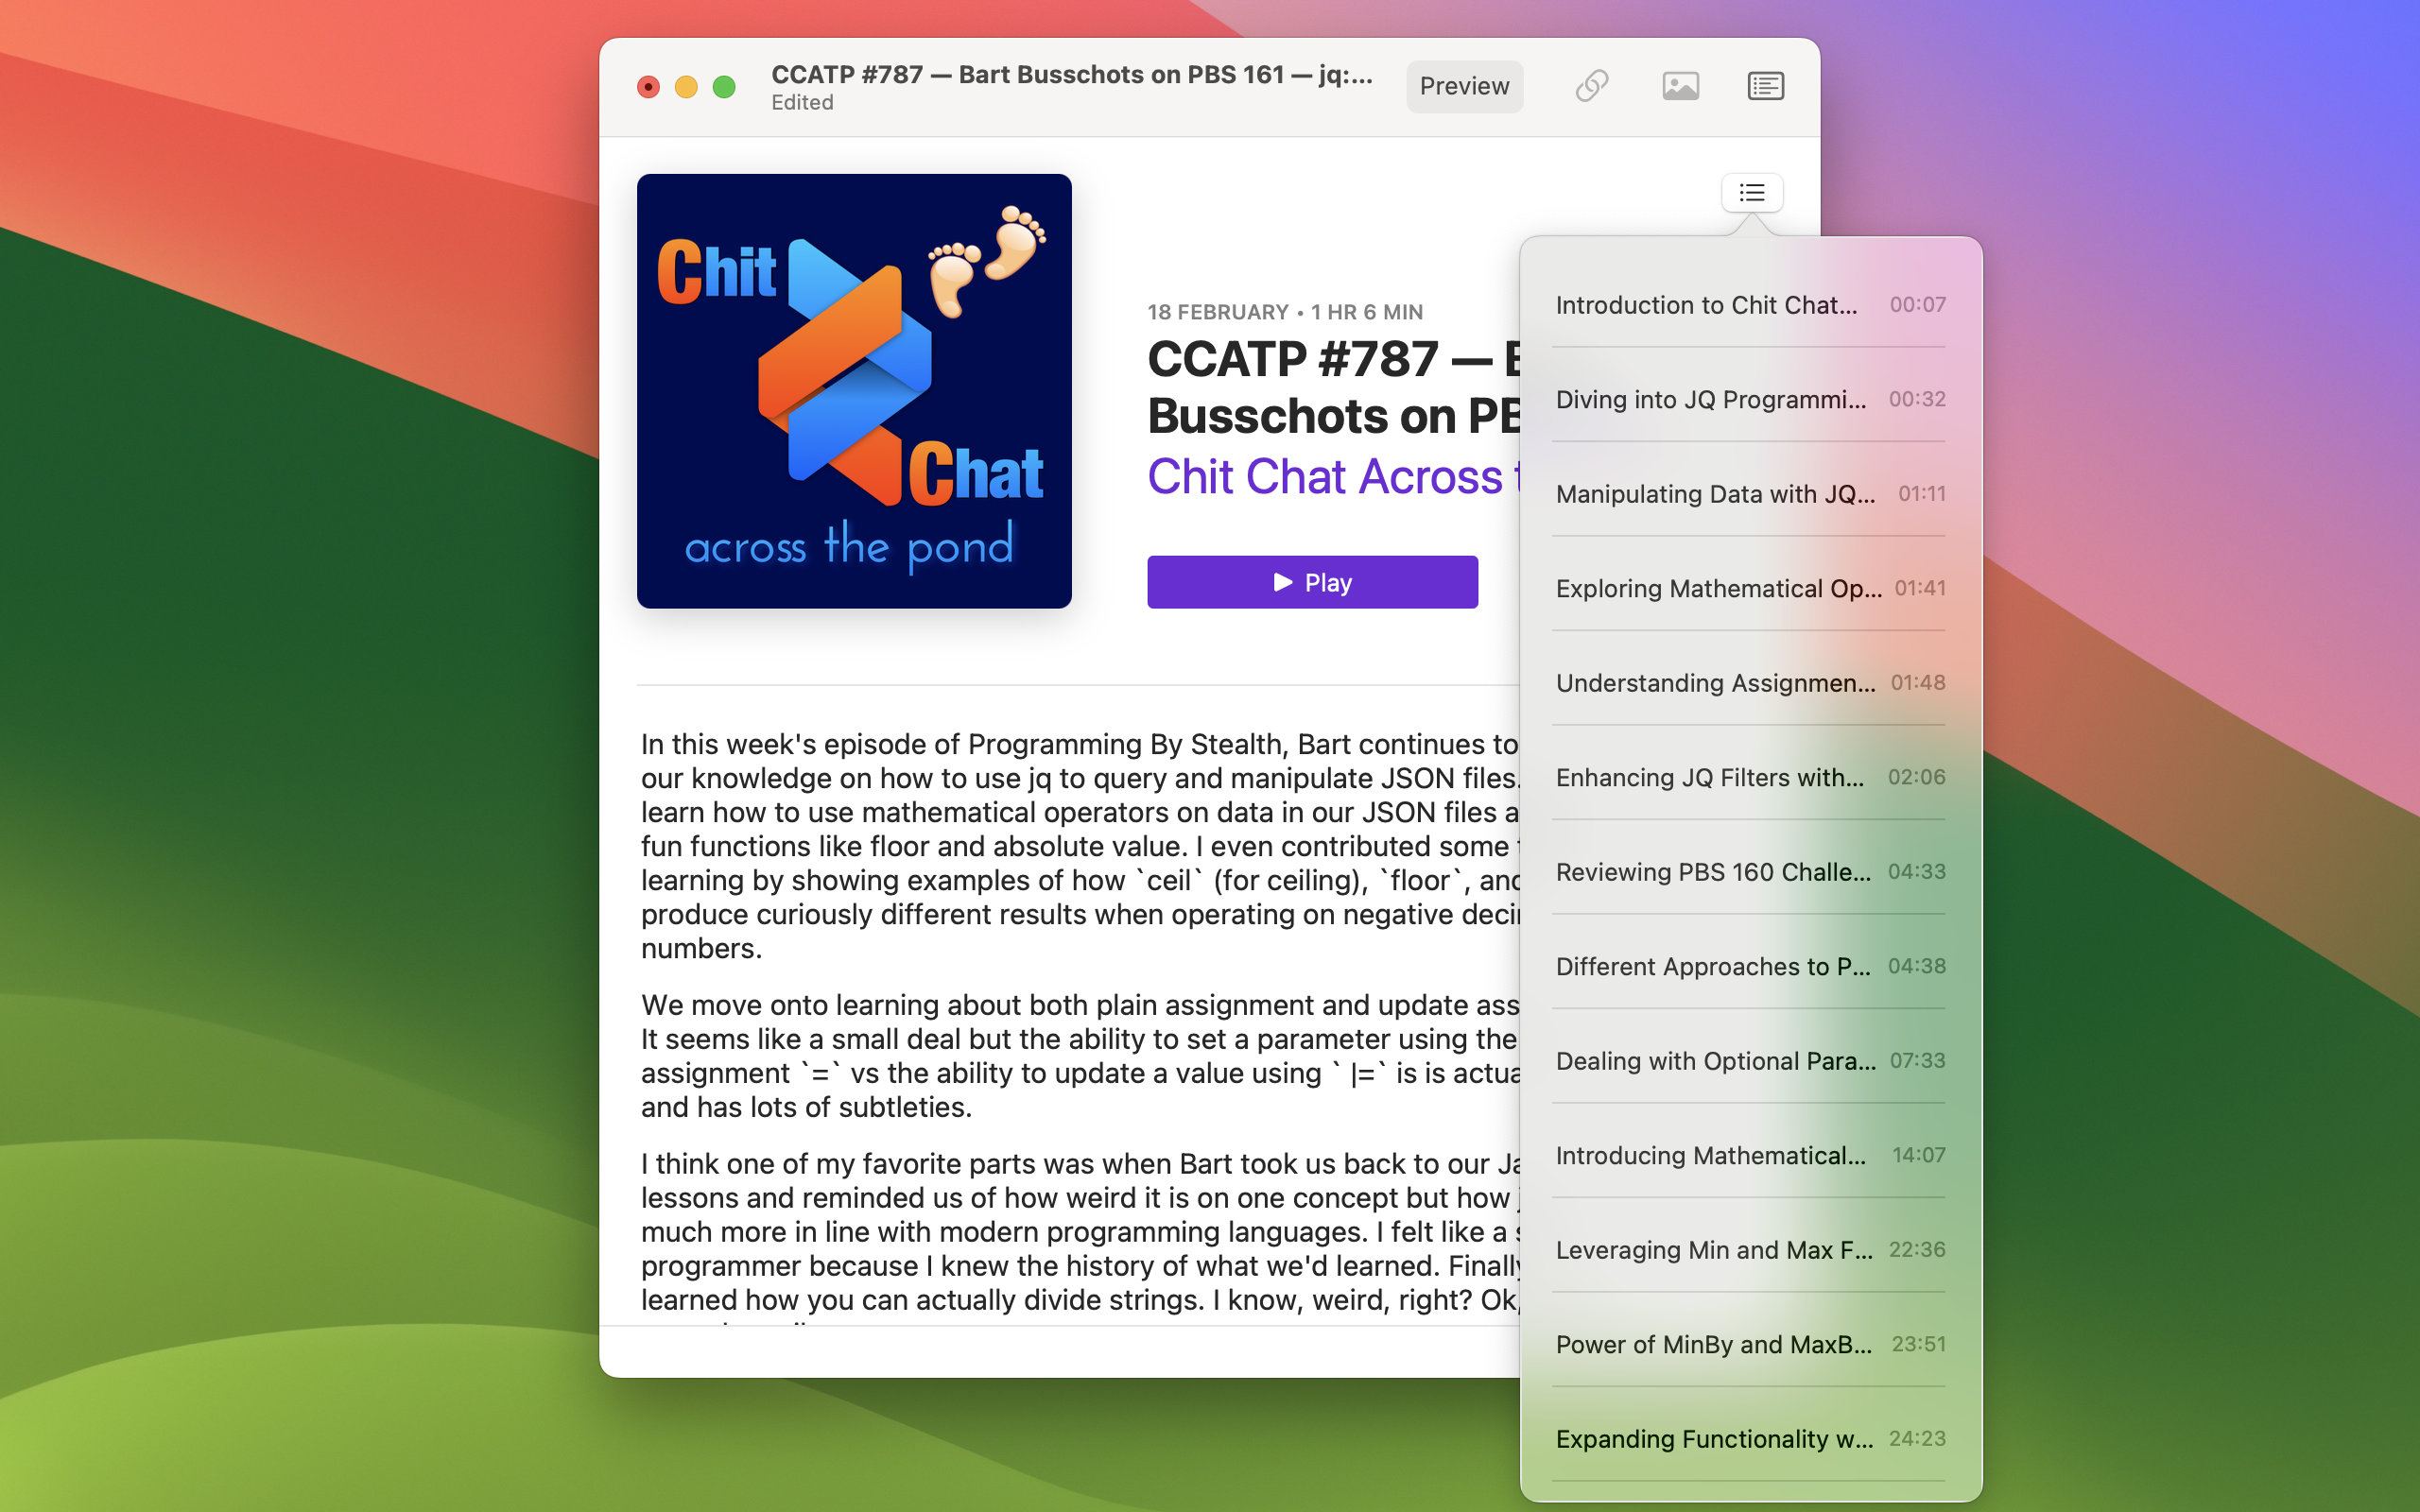
Task: Click the bulleted list icon on episode panel
Action: pyautogui.click(x=1751, y=192)
